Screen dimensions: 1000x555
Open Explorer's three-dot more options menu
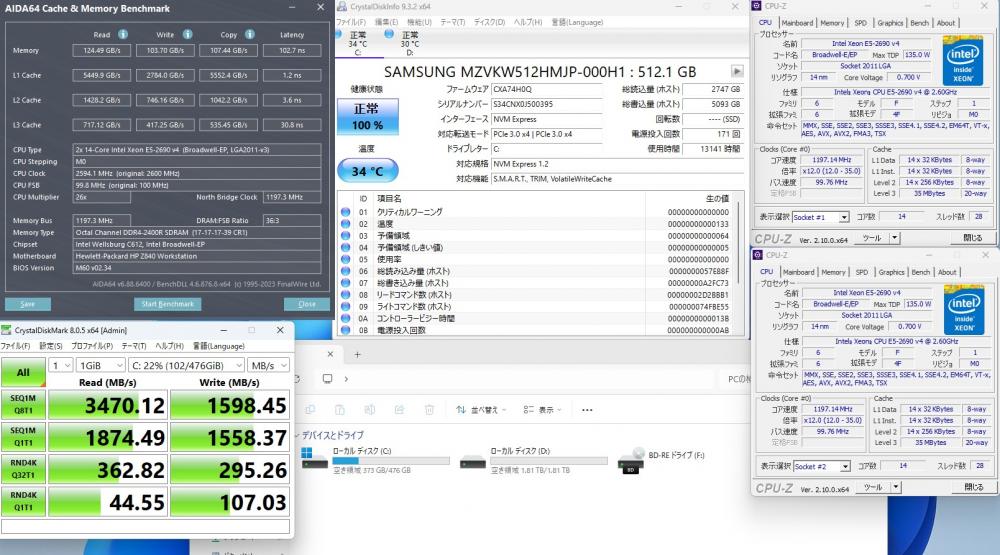pyautogui.click(x=587, y=410)
